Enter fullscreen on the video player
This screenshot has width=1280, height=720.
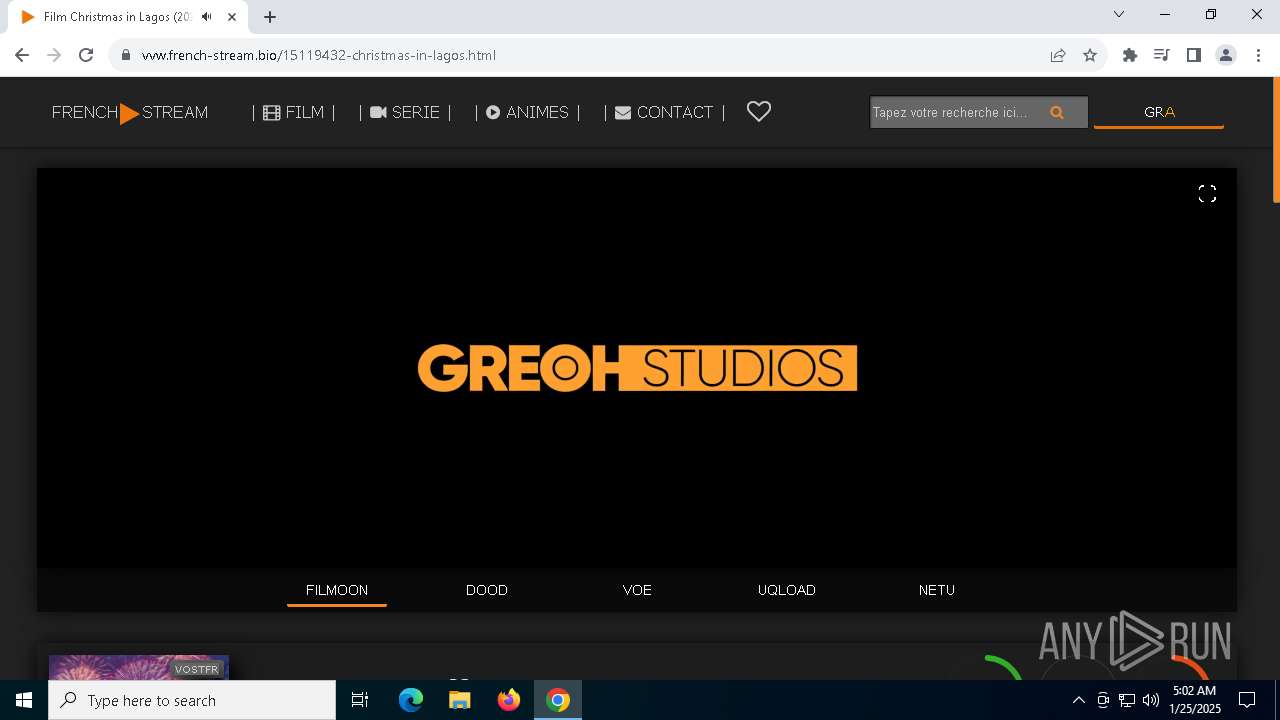click(1207, 194)
